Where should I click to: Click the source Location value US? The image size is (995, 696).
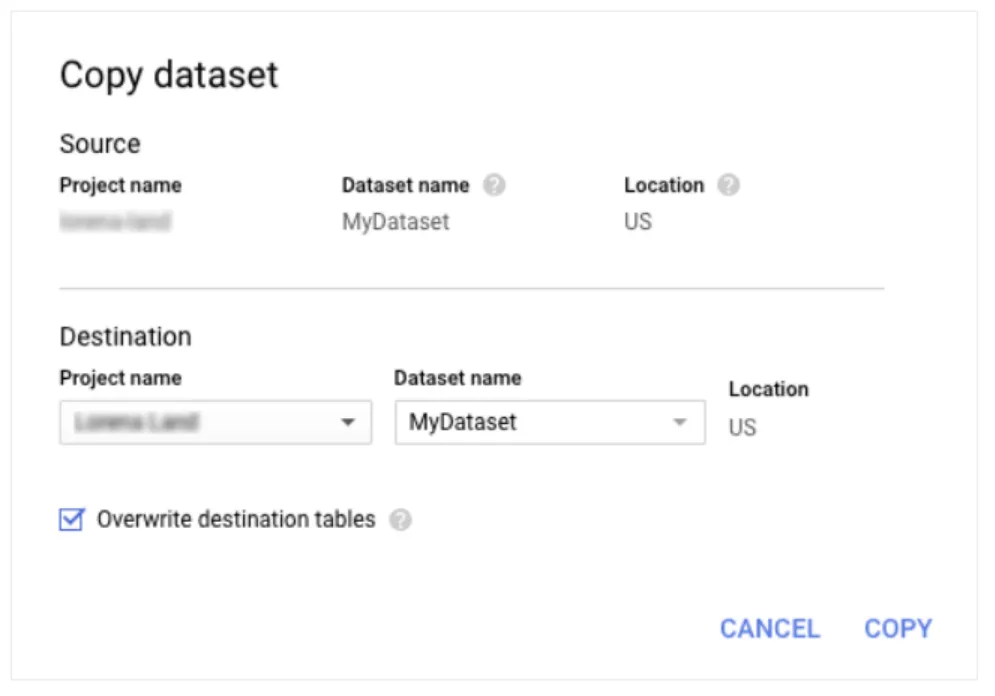tap(638, 222)
